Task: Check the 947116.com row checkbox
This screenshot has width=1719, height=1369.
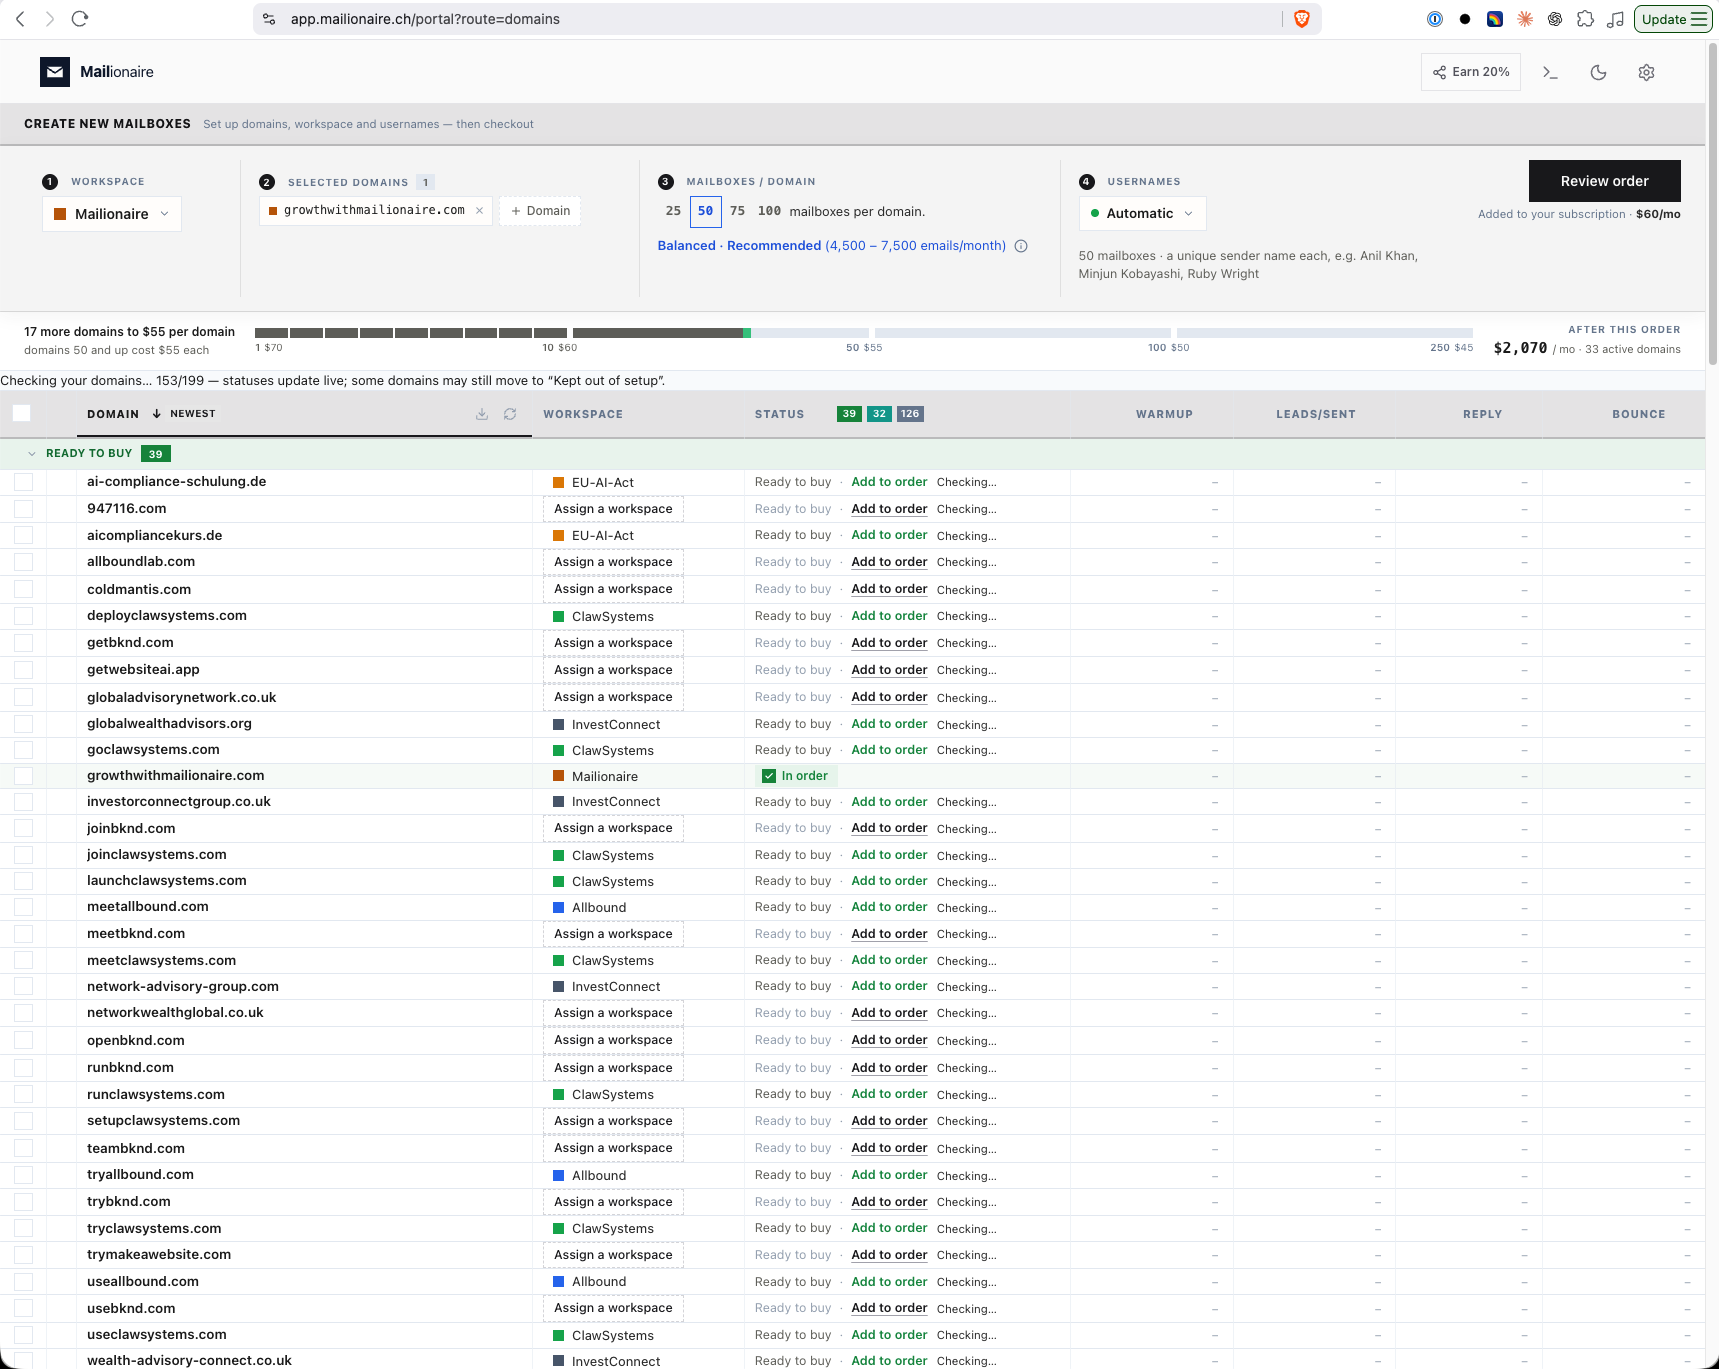Action: (x=24, y=509)
